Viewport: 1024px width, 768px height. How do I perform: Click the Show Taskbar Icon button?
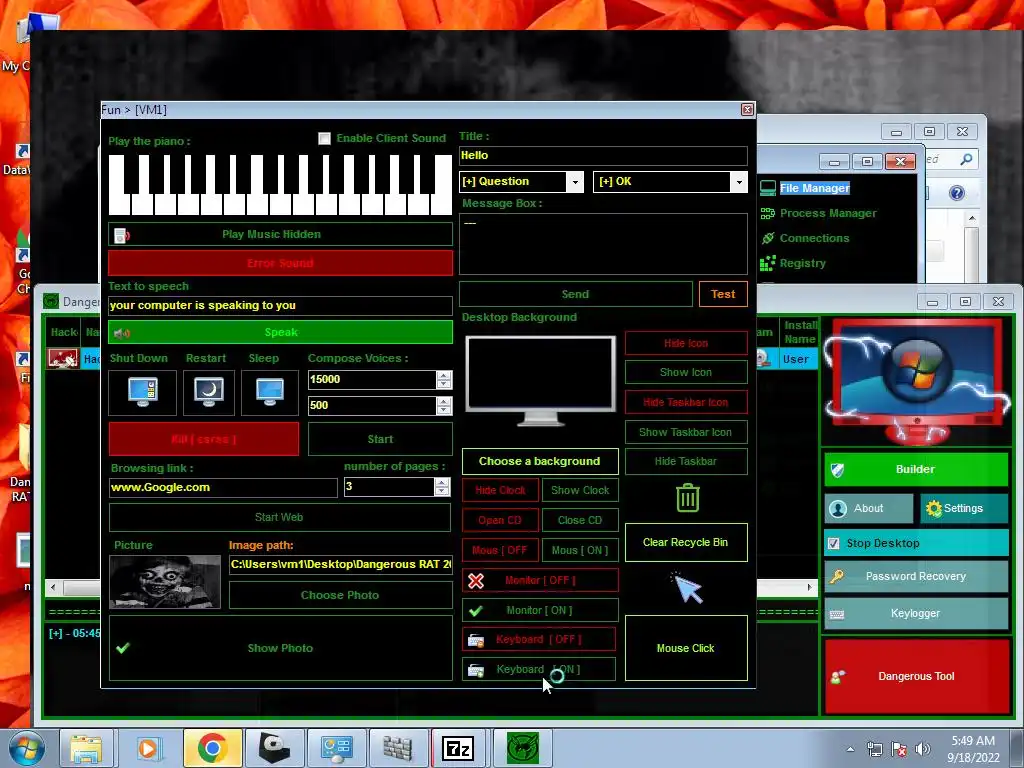click(x=686, y=432)
